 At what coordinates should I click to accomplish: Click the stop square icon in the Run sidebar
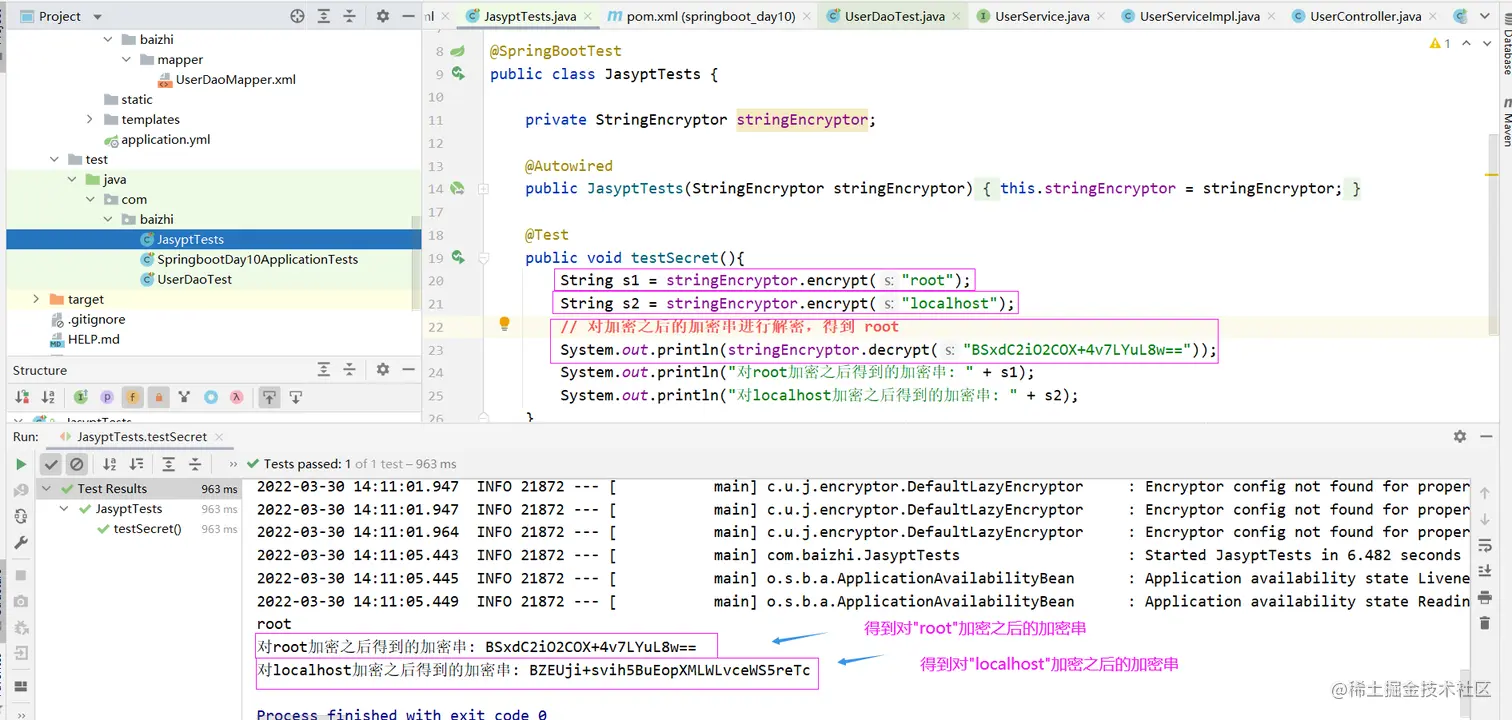point(21,575)
